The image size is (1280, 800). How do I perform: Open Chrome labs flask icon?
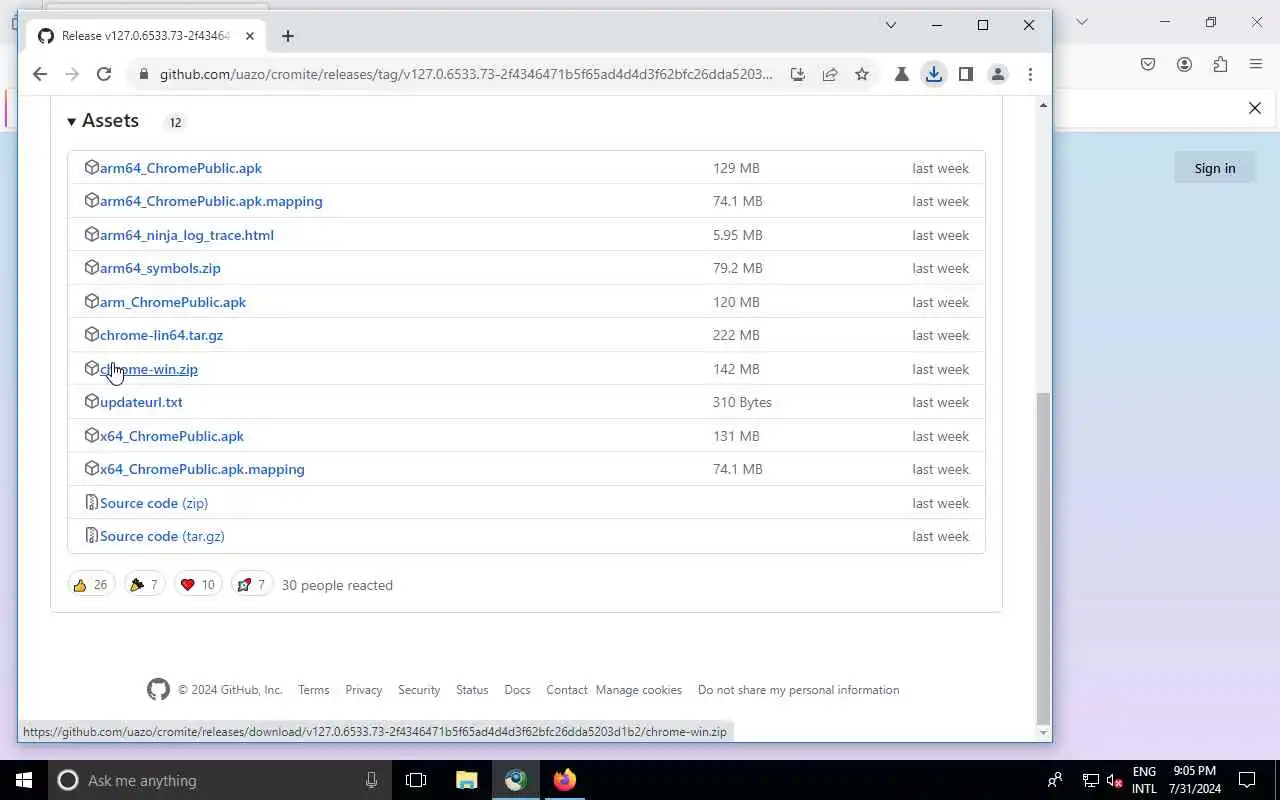(901, 74)
